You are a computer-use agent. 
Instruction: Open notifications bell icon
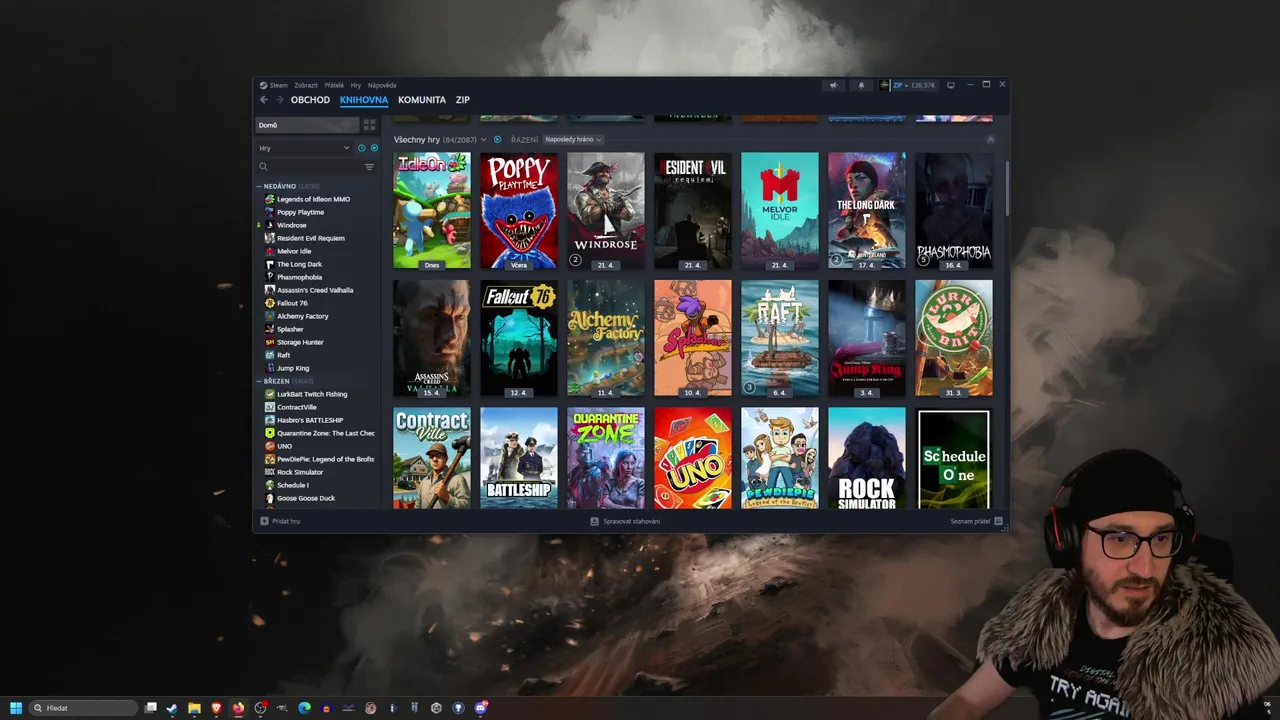[x=861, y=85]
